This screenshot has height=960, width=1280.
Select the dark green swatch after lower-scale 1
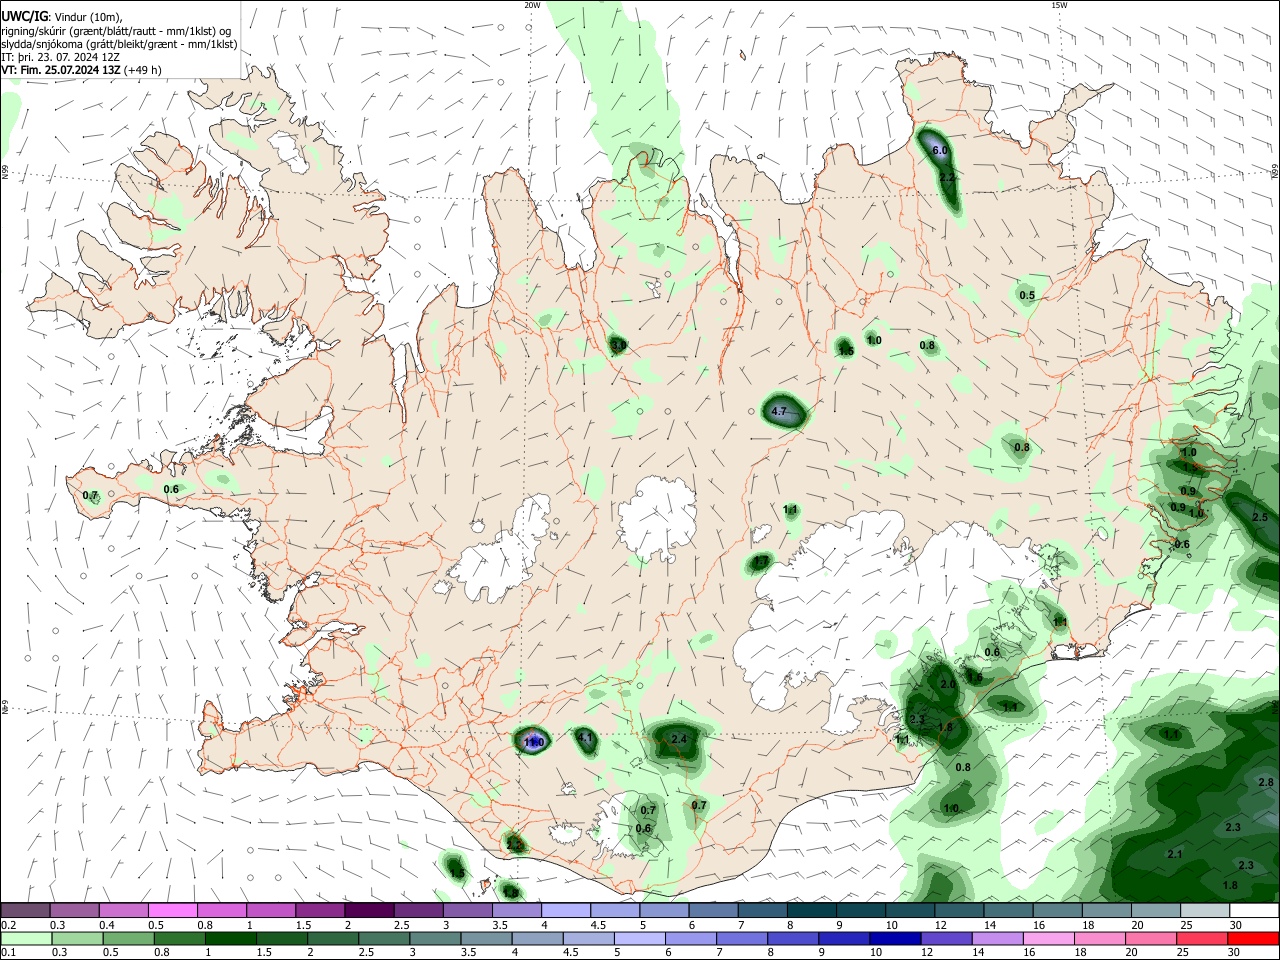(230, 938)
